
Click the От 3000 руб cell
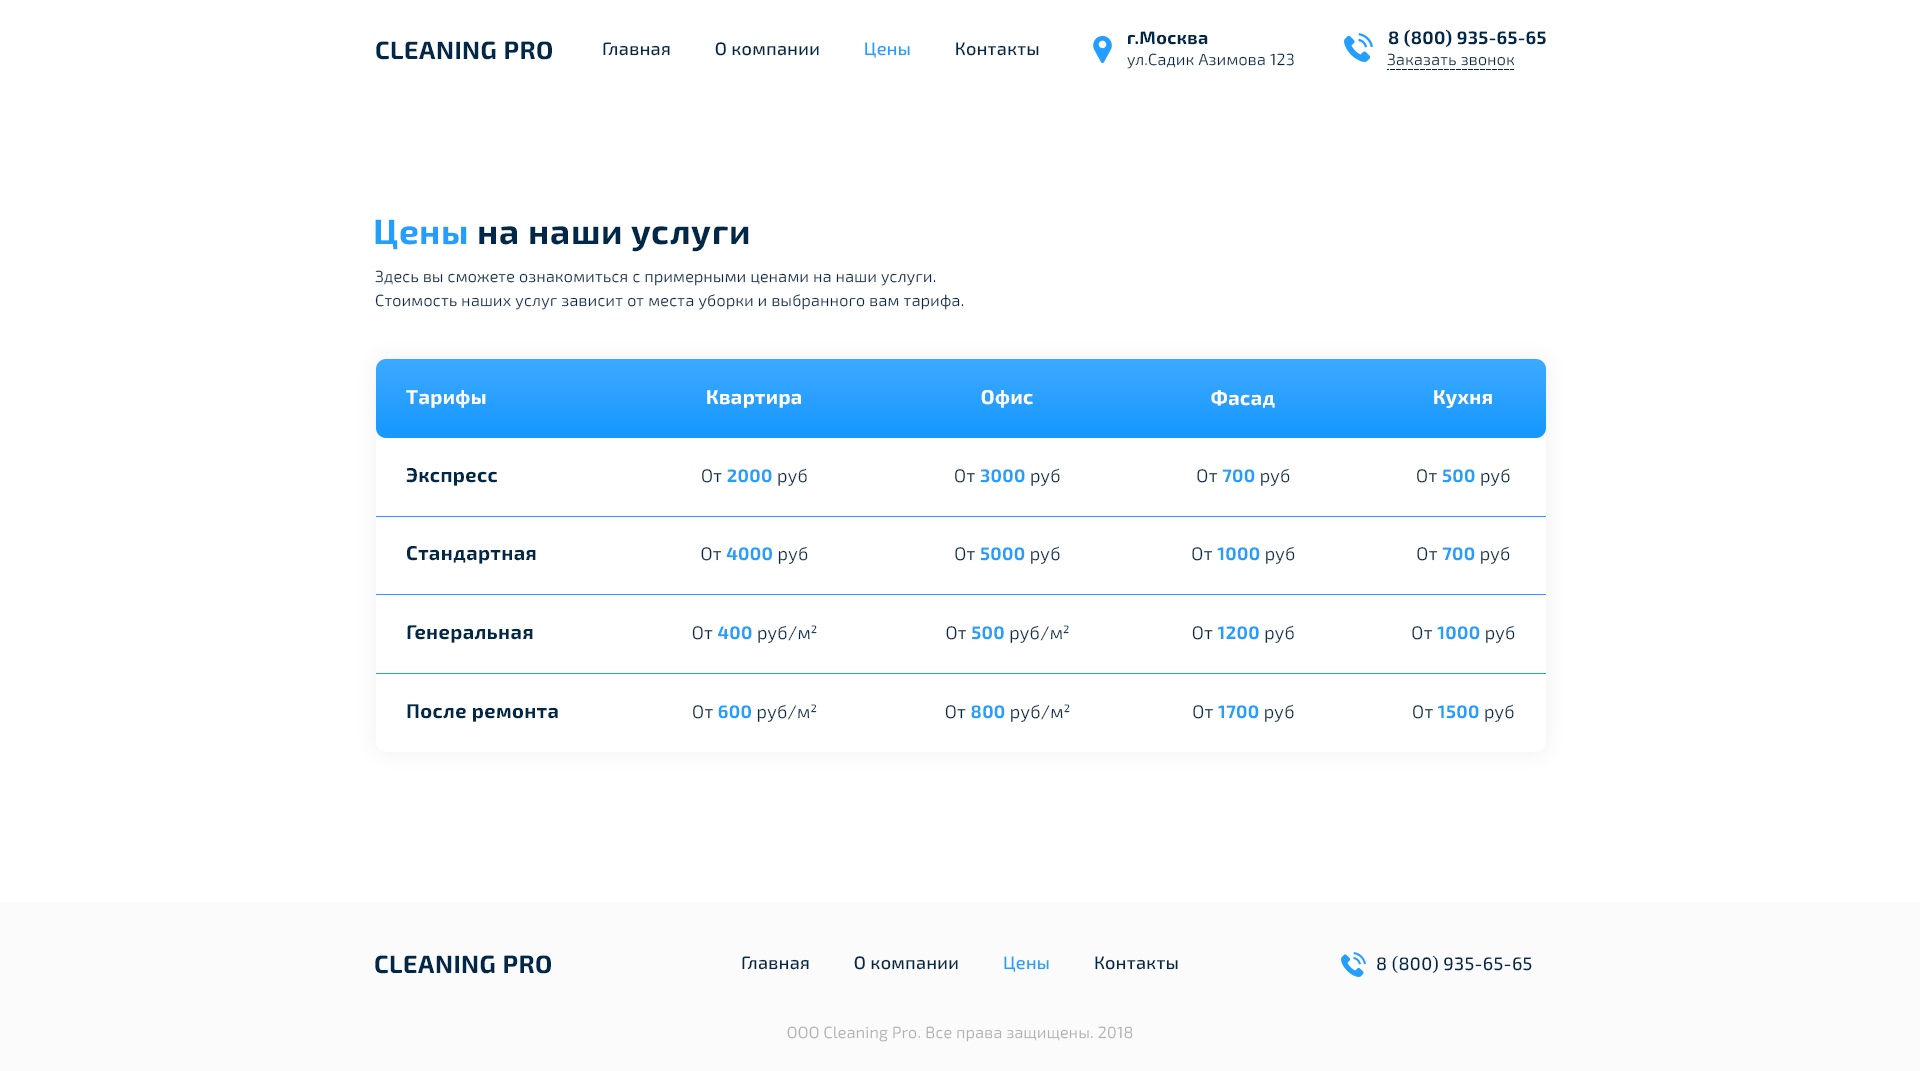[x=1007, y=476]
